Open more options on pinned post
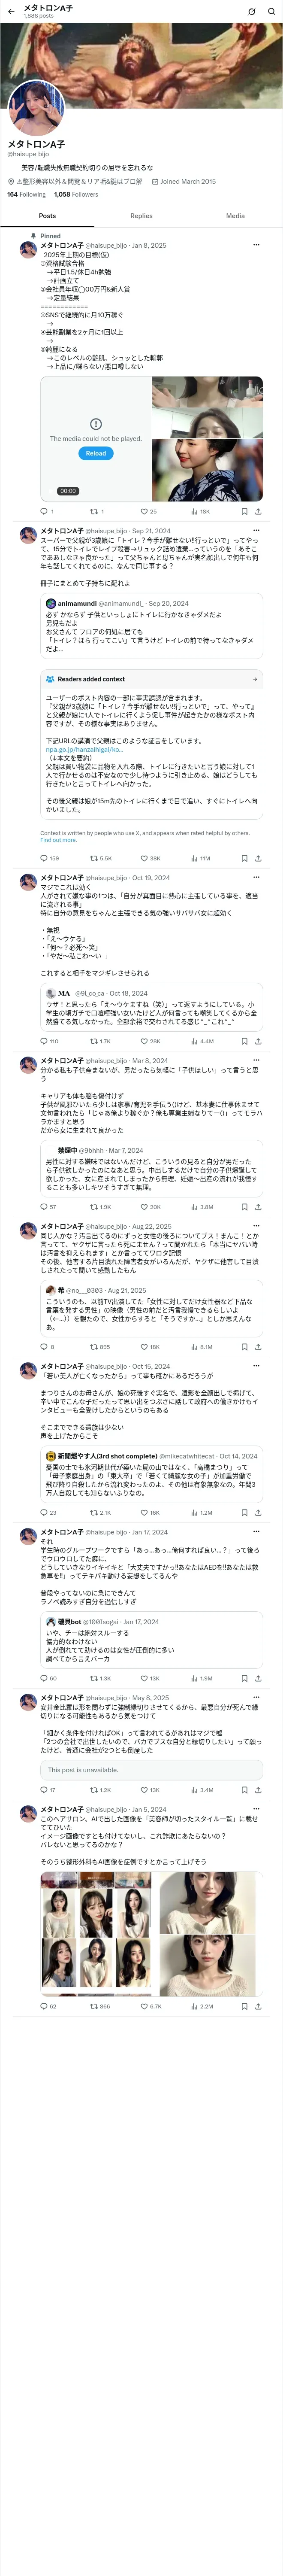 point(256,245)
